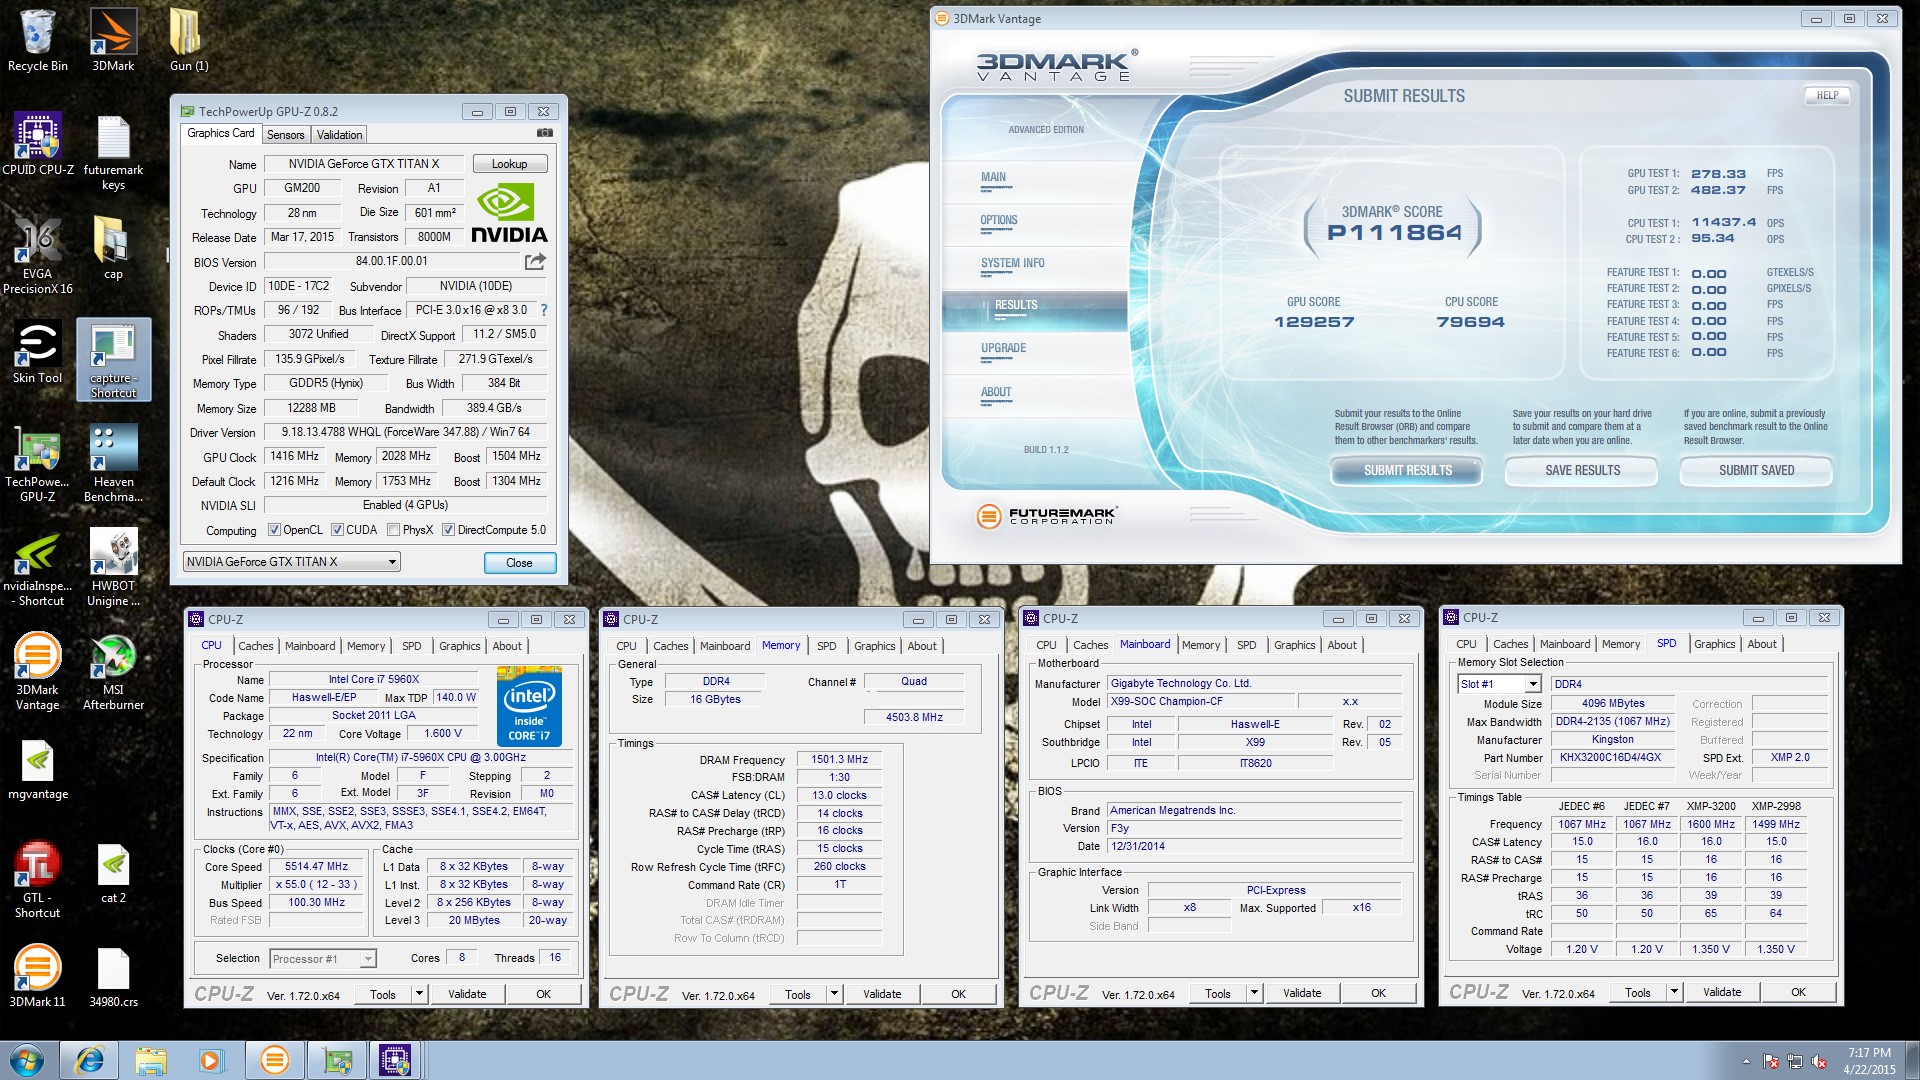
Task: Show hidden tray icons arrow
Action: 1746,1061
